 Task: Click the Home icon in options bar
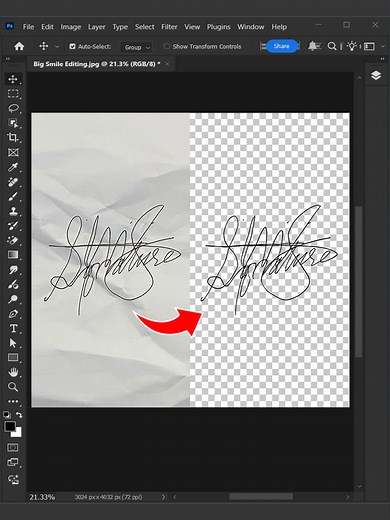pyautogui.click(x=19, y=46)
